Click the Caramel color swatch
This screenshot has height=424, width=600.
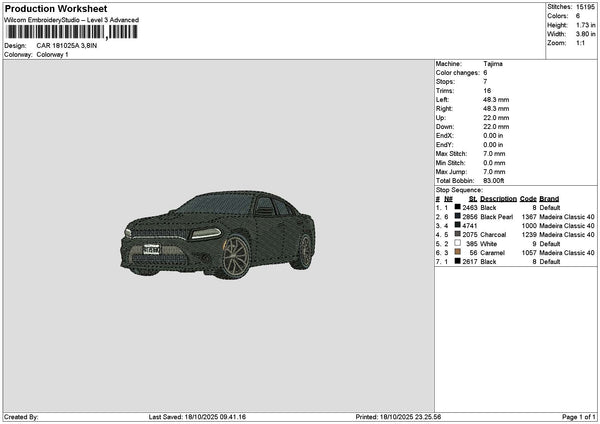[x=457, y=252]
